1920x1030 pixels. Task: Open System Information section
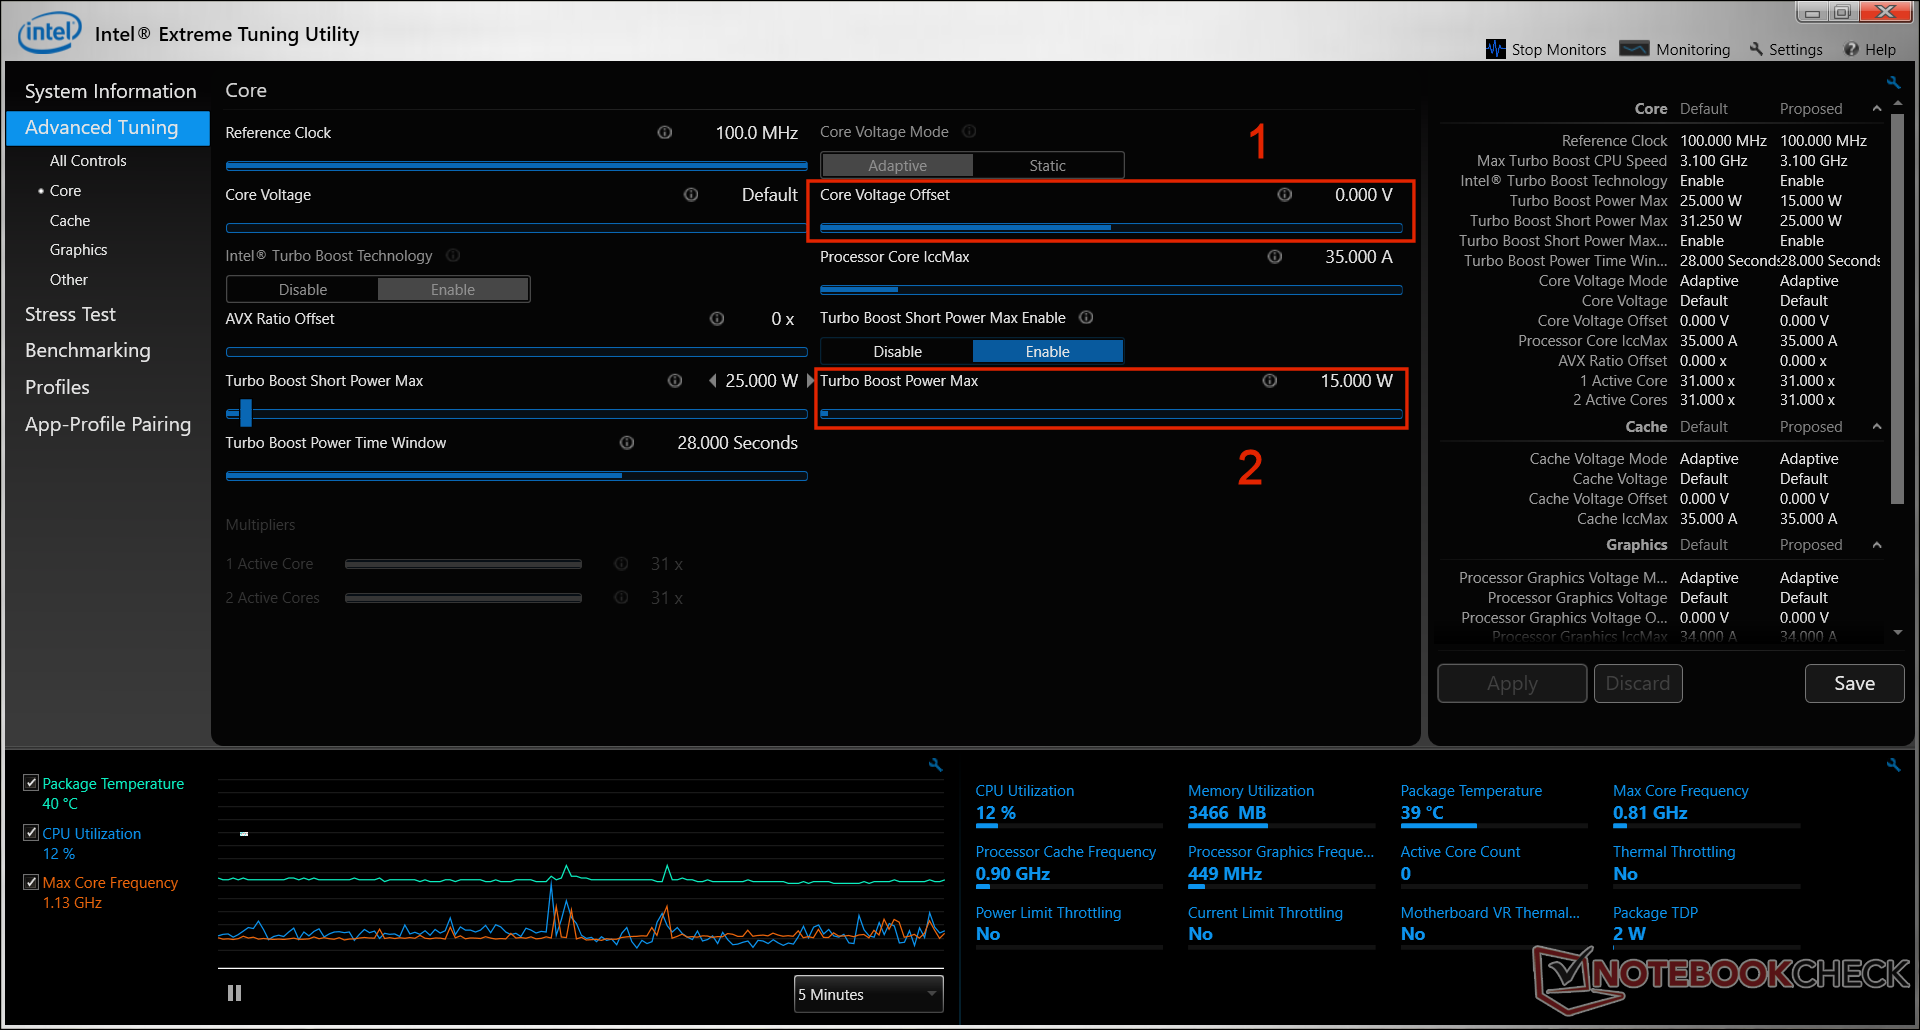click(x=110, y=91)
